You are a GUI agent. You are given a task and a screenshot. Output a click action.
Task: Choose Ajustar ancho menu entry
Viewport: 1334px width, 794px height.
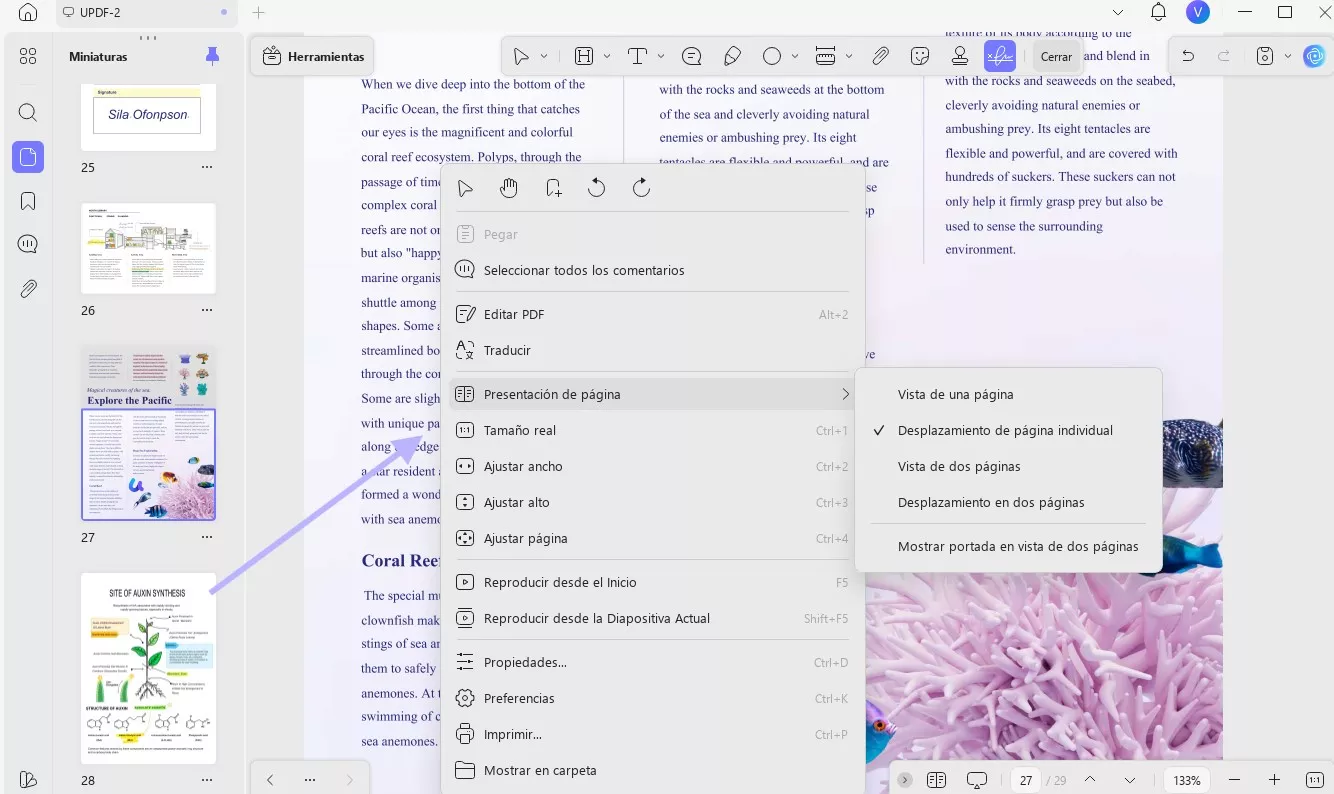click(652, 466)
